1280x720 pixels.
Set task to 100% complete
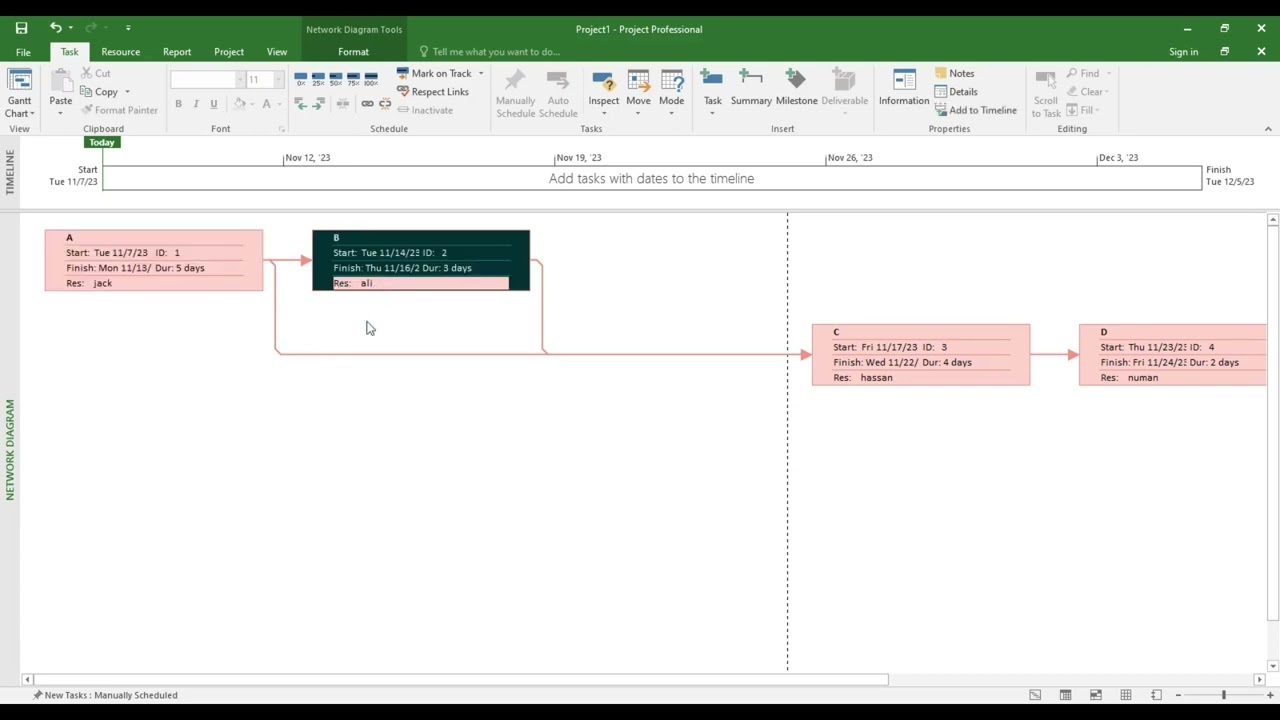pyautogui.click(x=371, y=78)
